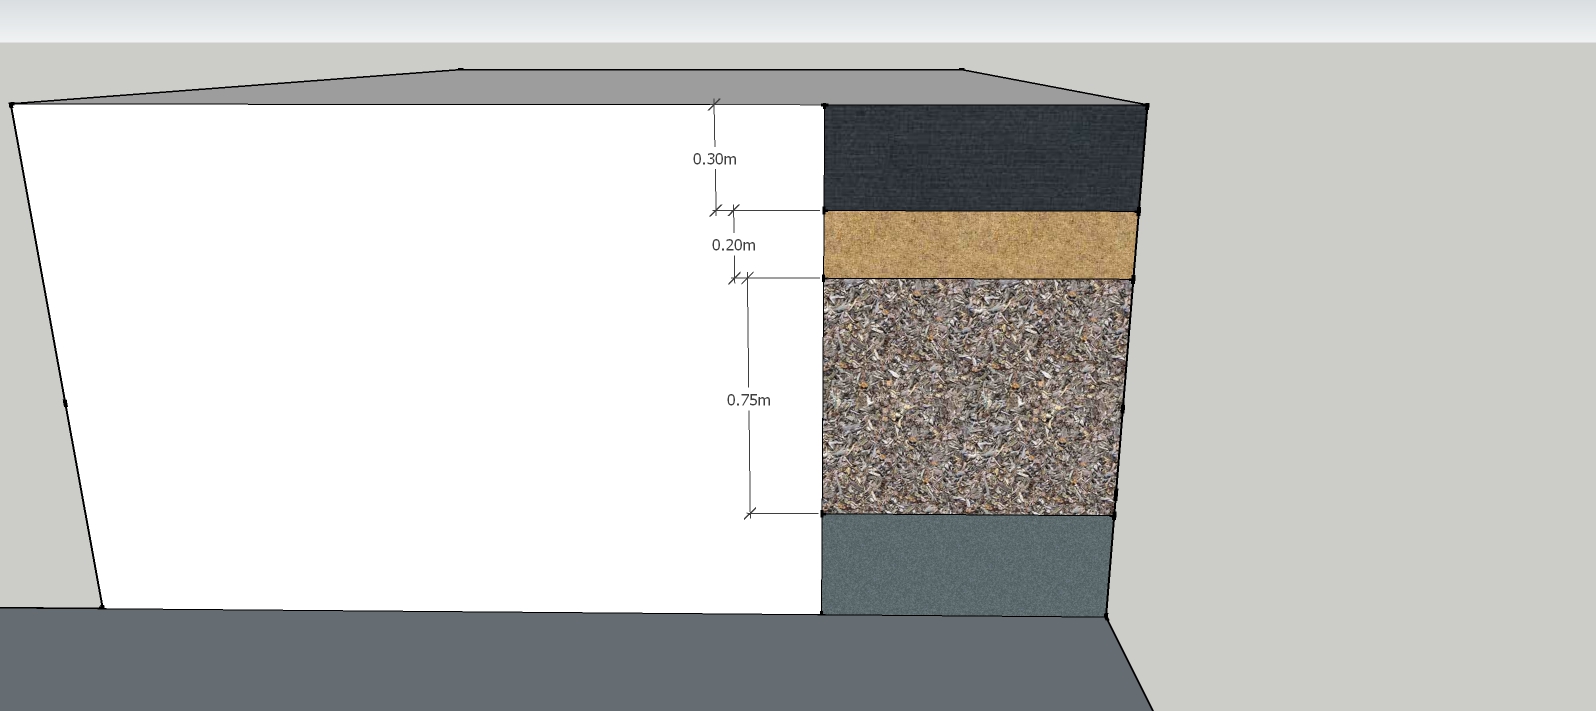Pick the sand-colored layer face
This screenshot has width=1596, height=711.
980,245
